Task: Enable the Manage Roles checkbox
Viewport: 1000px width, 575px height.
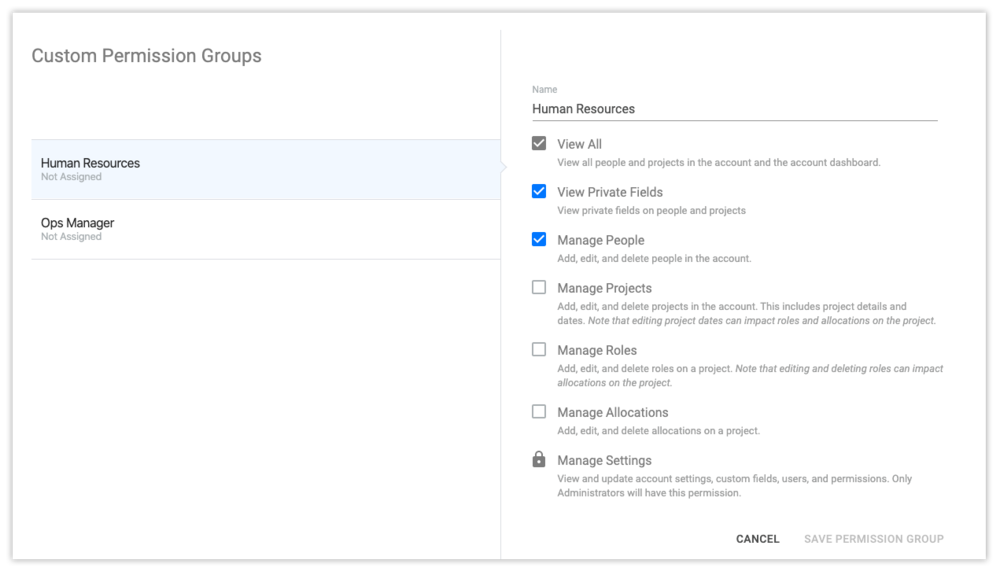Action: [539, 349]
